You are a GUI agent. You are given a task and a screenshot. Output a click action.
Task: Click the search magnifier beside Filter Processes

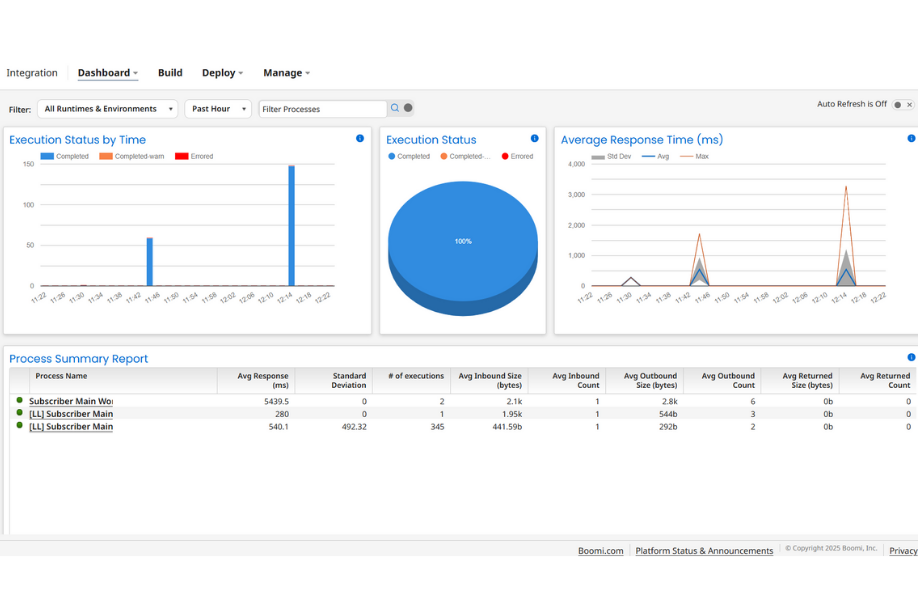click(x=397, y=108)
